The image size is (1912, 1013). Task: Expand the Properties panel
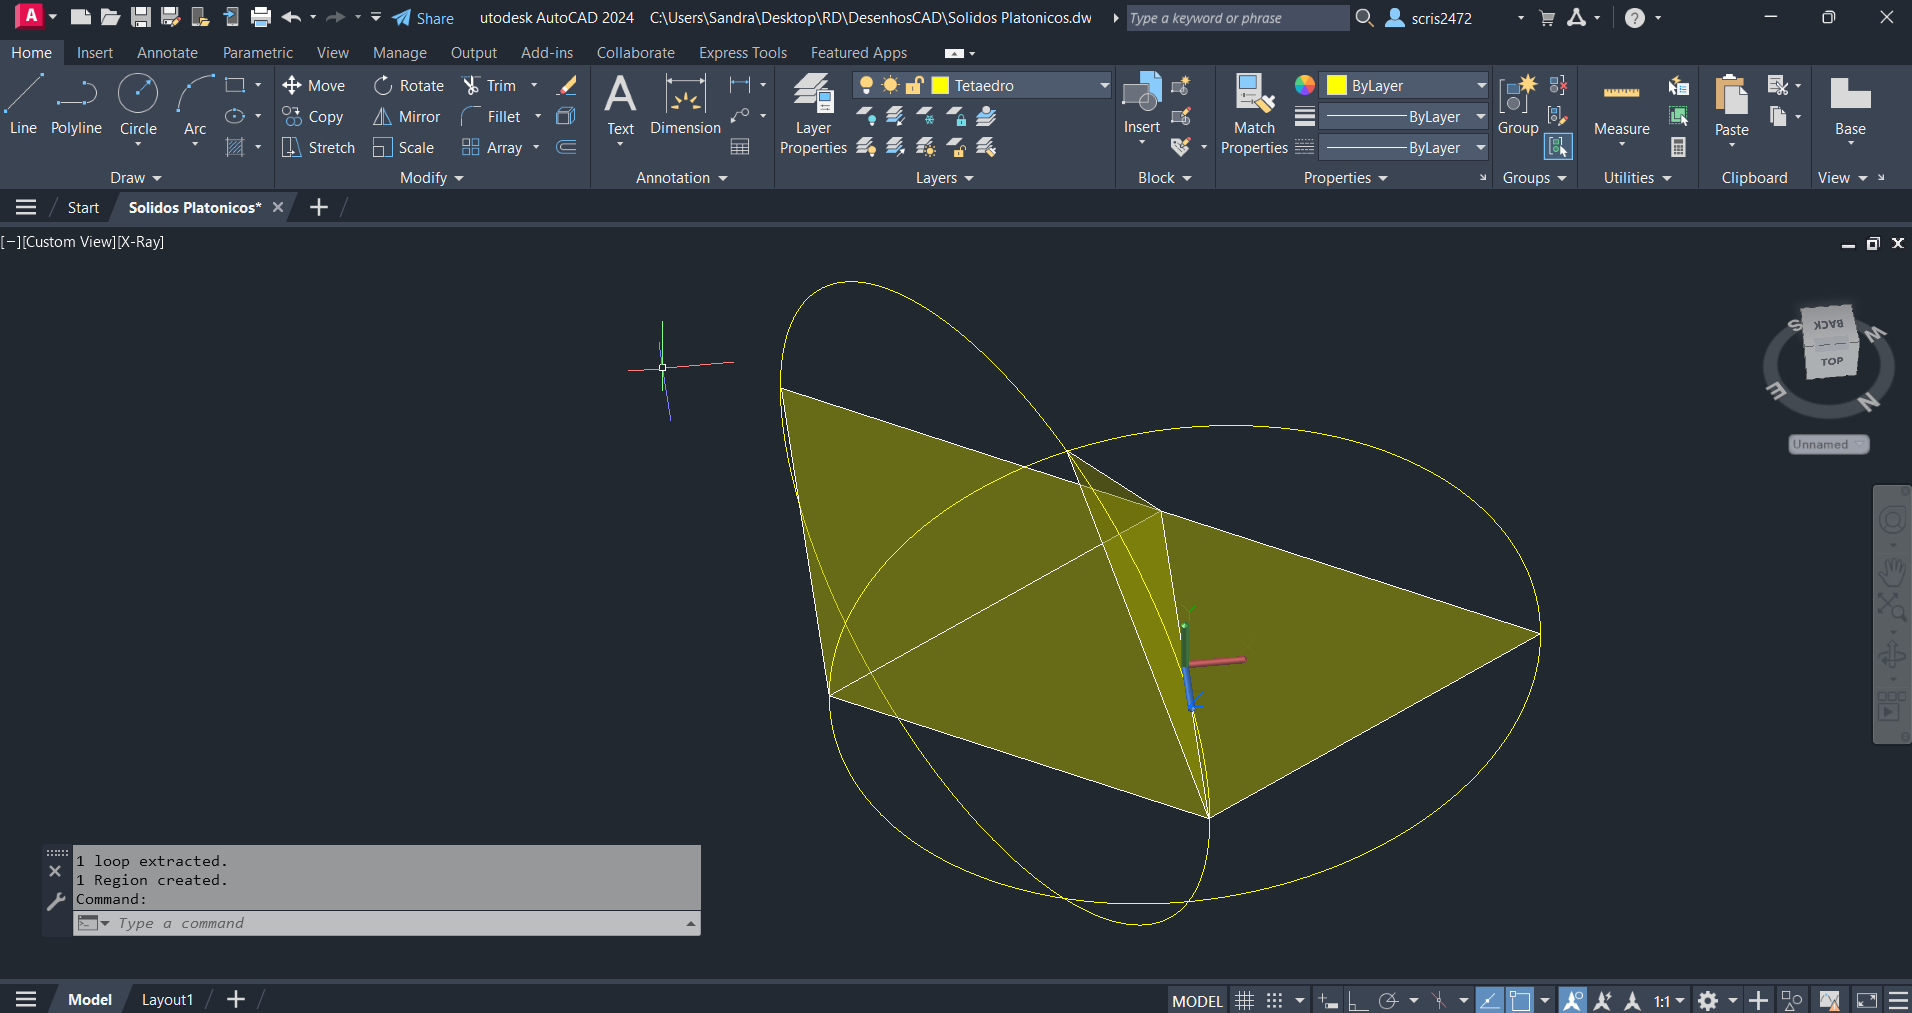point(1346,178)
